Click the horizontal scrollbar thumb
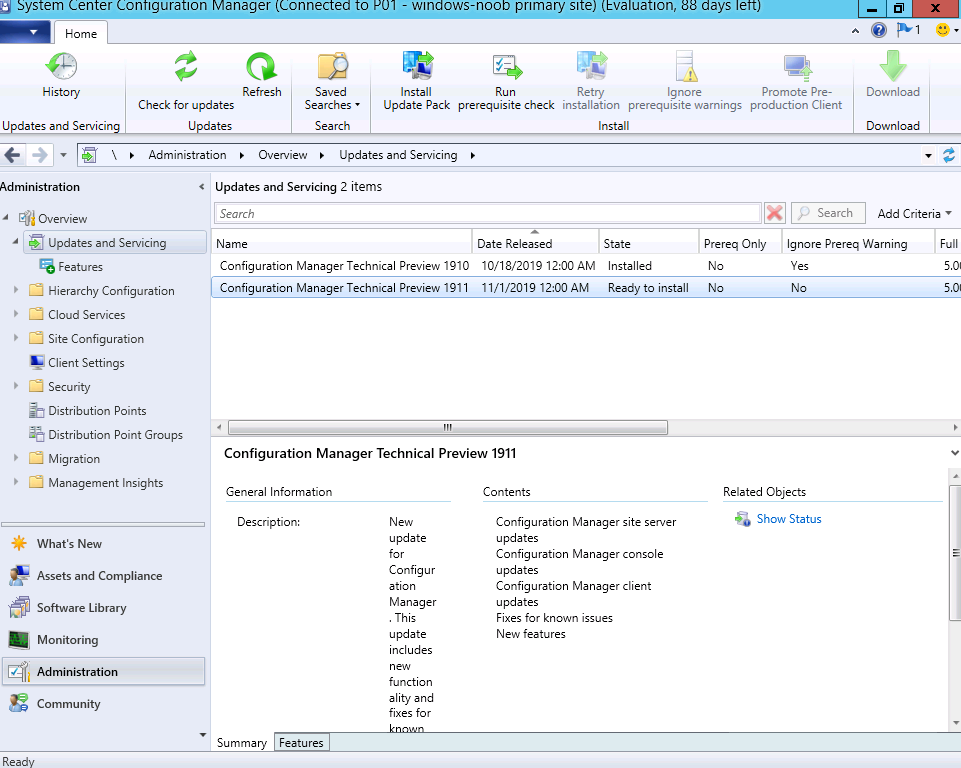The image size is (961, 768). point(447,427)
